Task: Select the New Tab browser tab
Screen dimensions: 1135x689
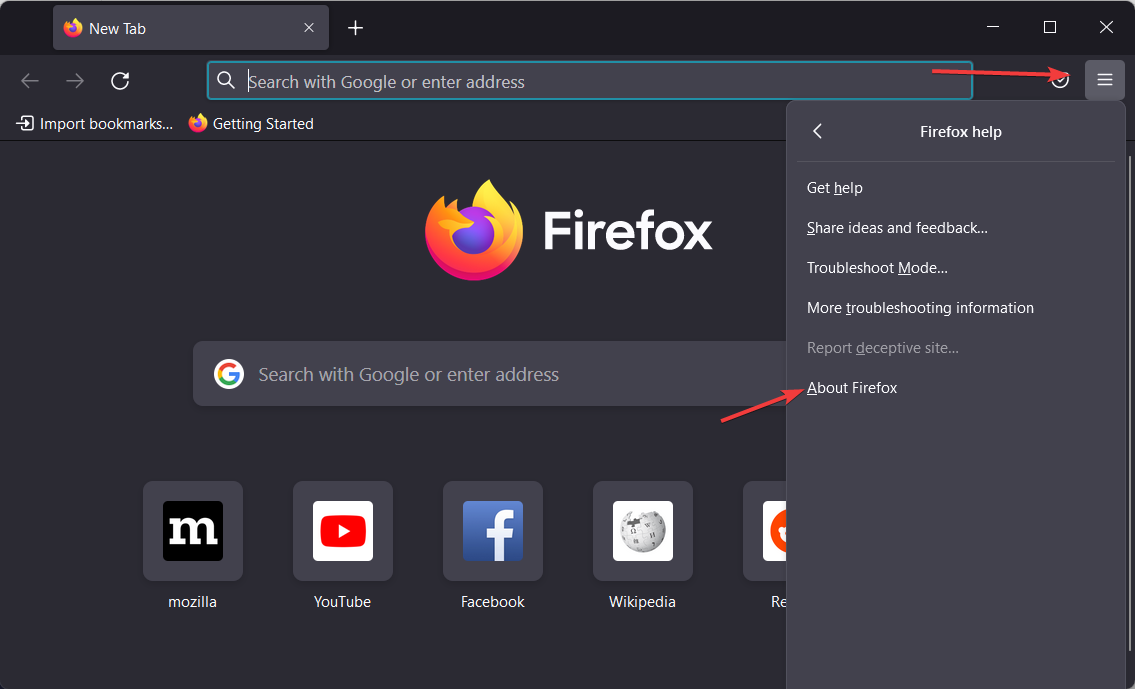Action: [191, 28]
